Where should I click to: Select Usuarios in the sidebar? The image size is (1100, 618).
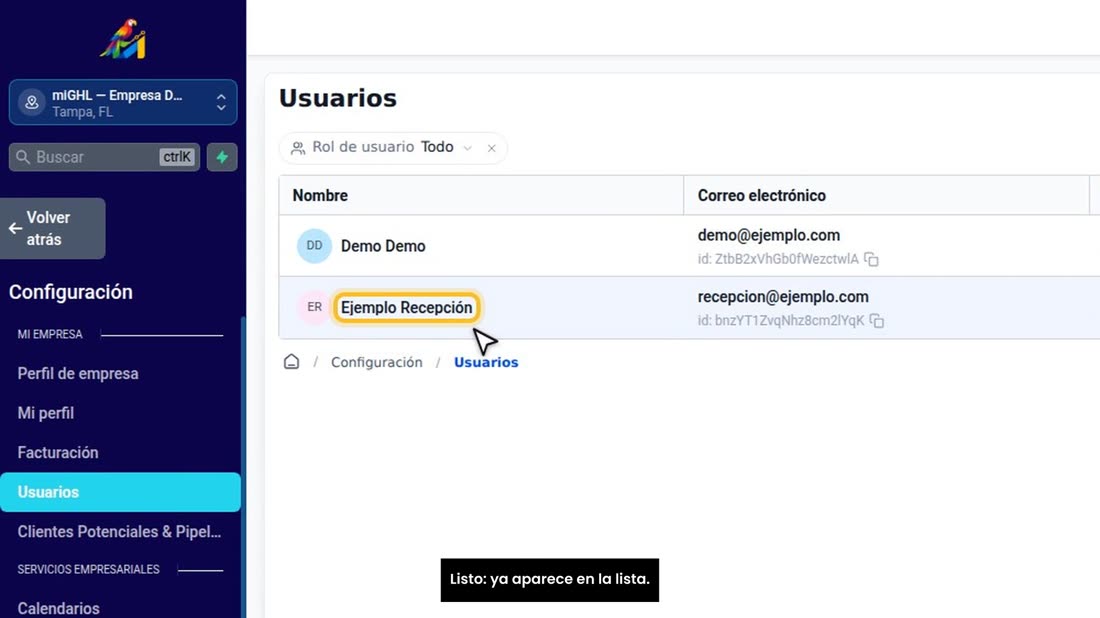pos(120,492)
